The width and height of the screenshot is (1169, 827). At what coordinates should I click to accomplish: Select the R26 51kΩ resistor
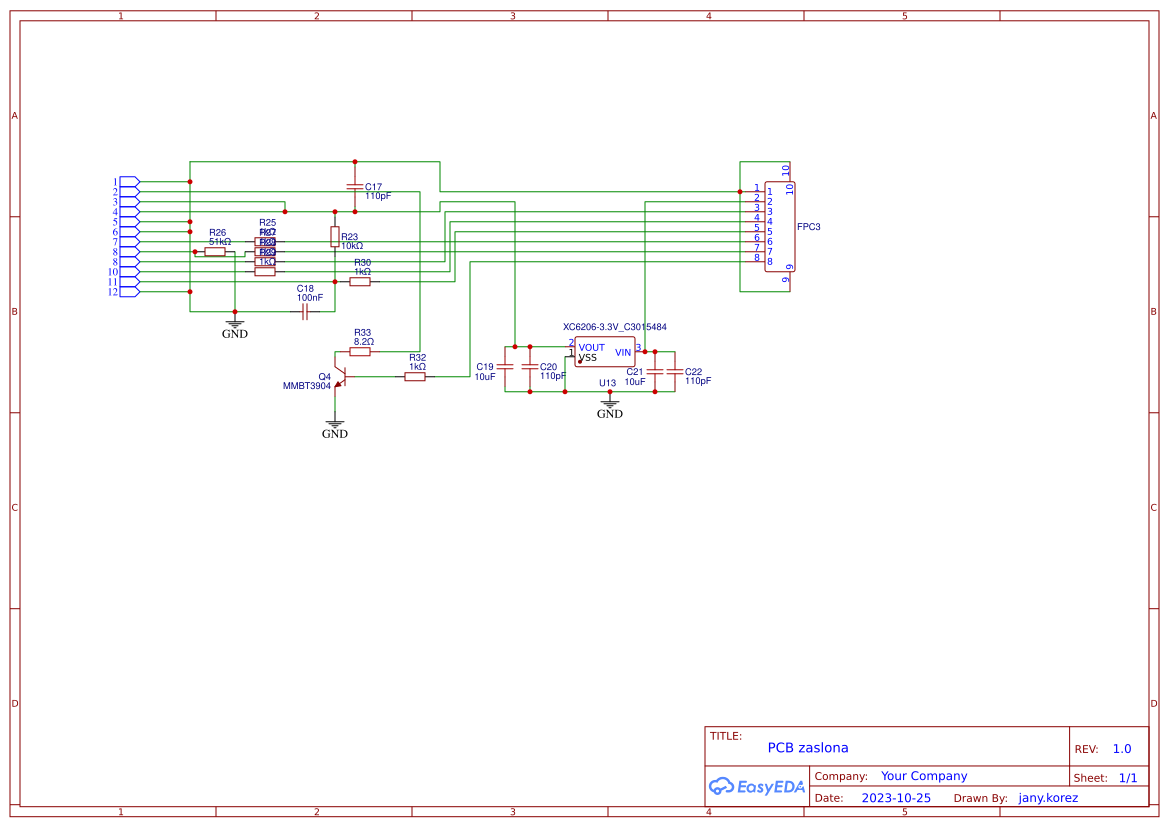coord(216,249)
